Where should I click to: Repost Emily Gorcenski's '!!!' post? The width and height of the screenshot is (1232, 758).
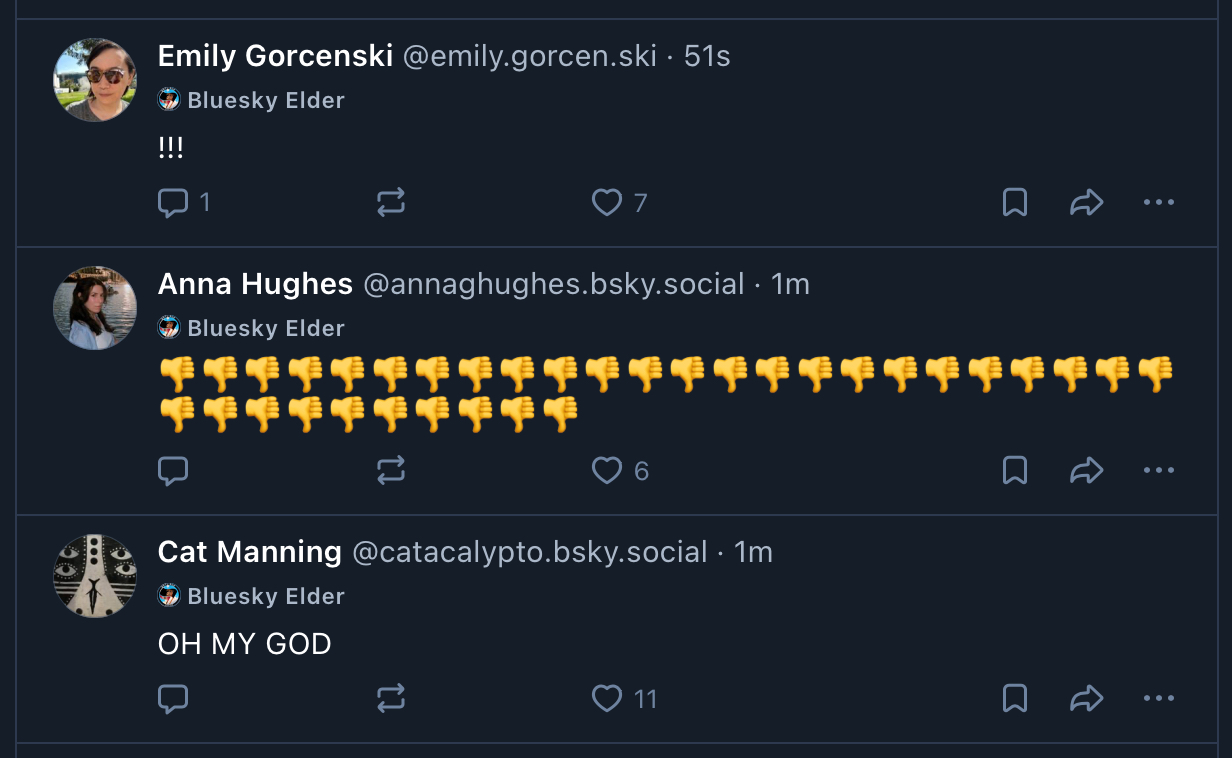391,203
